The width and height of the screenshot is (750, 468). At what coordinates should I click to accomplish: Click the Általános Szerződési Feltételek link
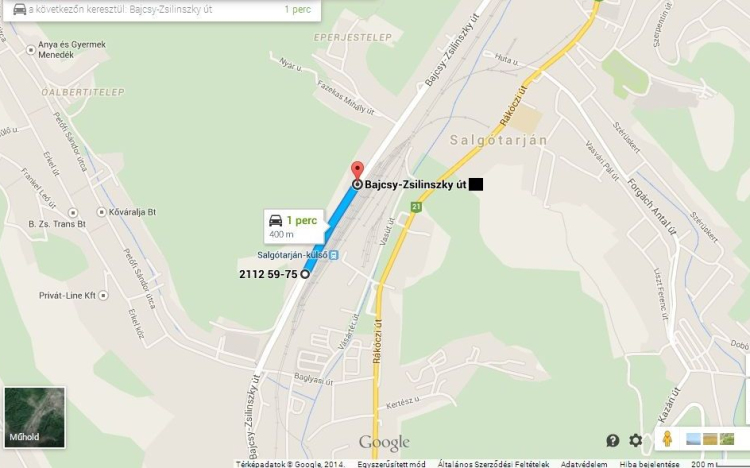(493, 464)
